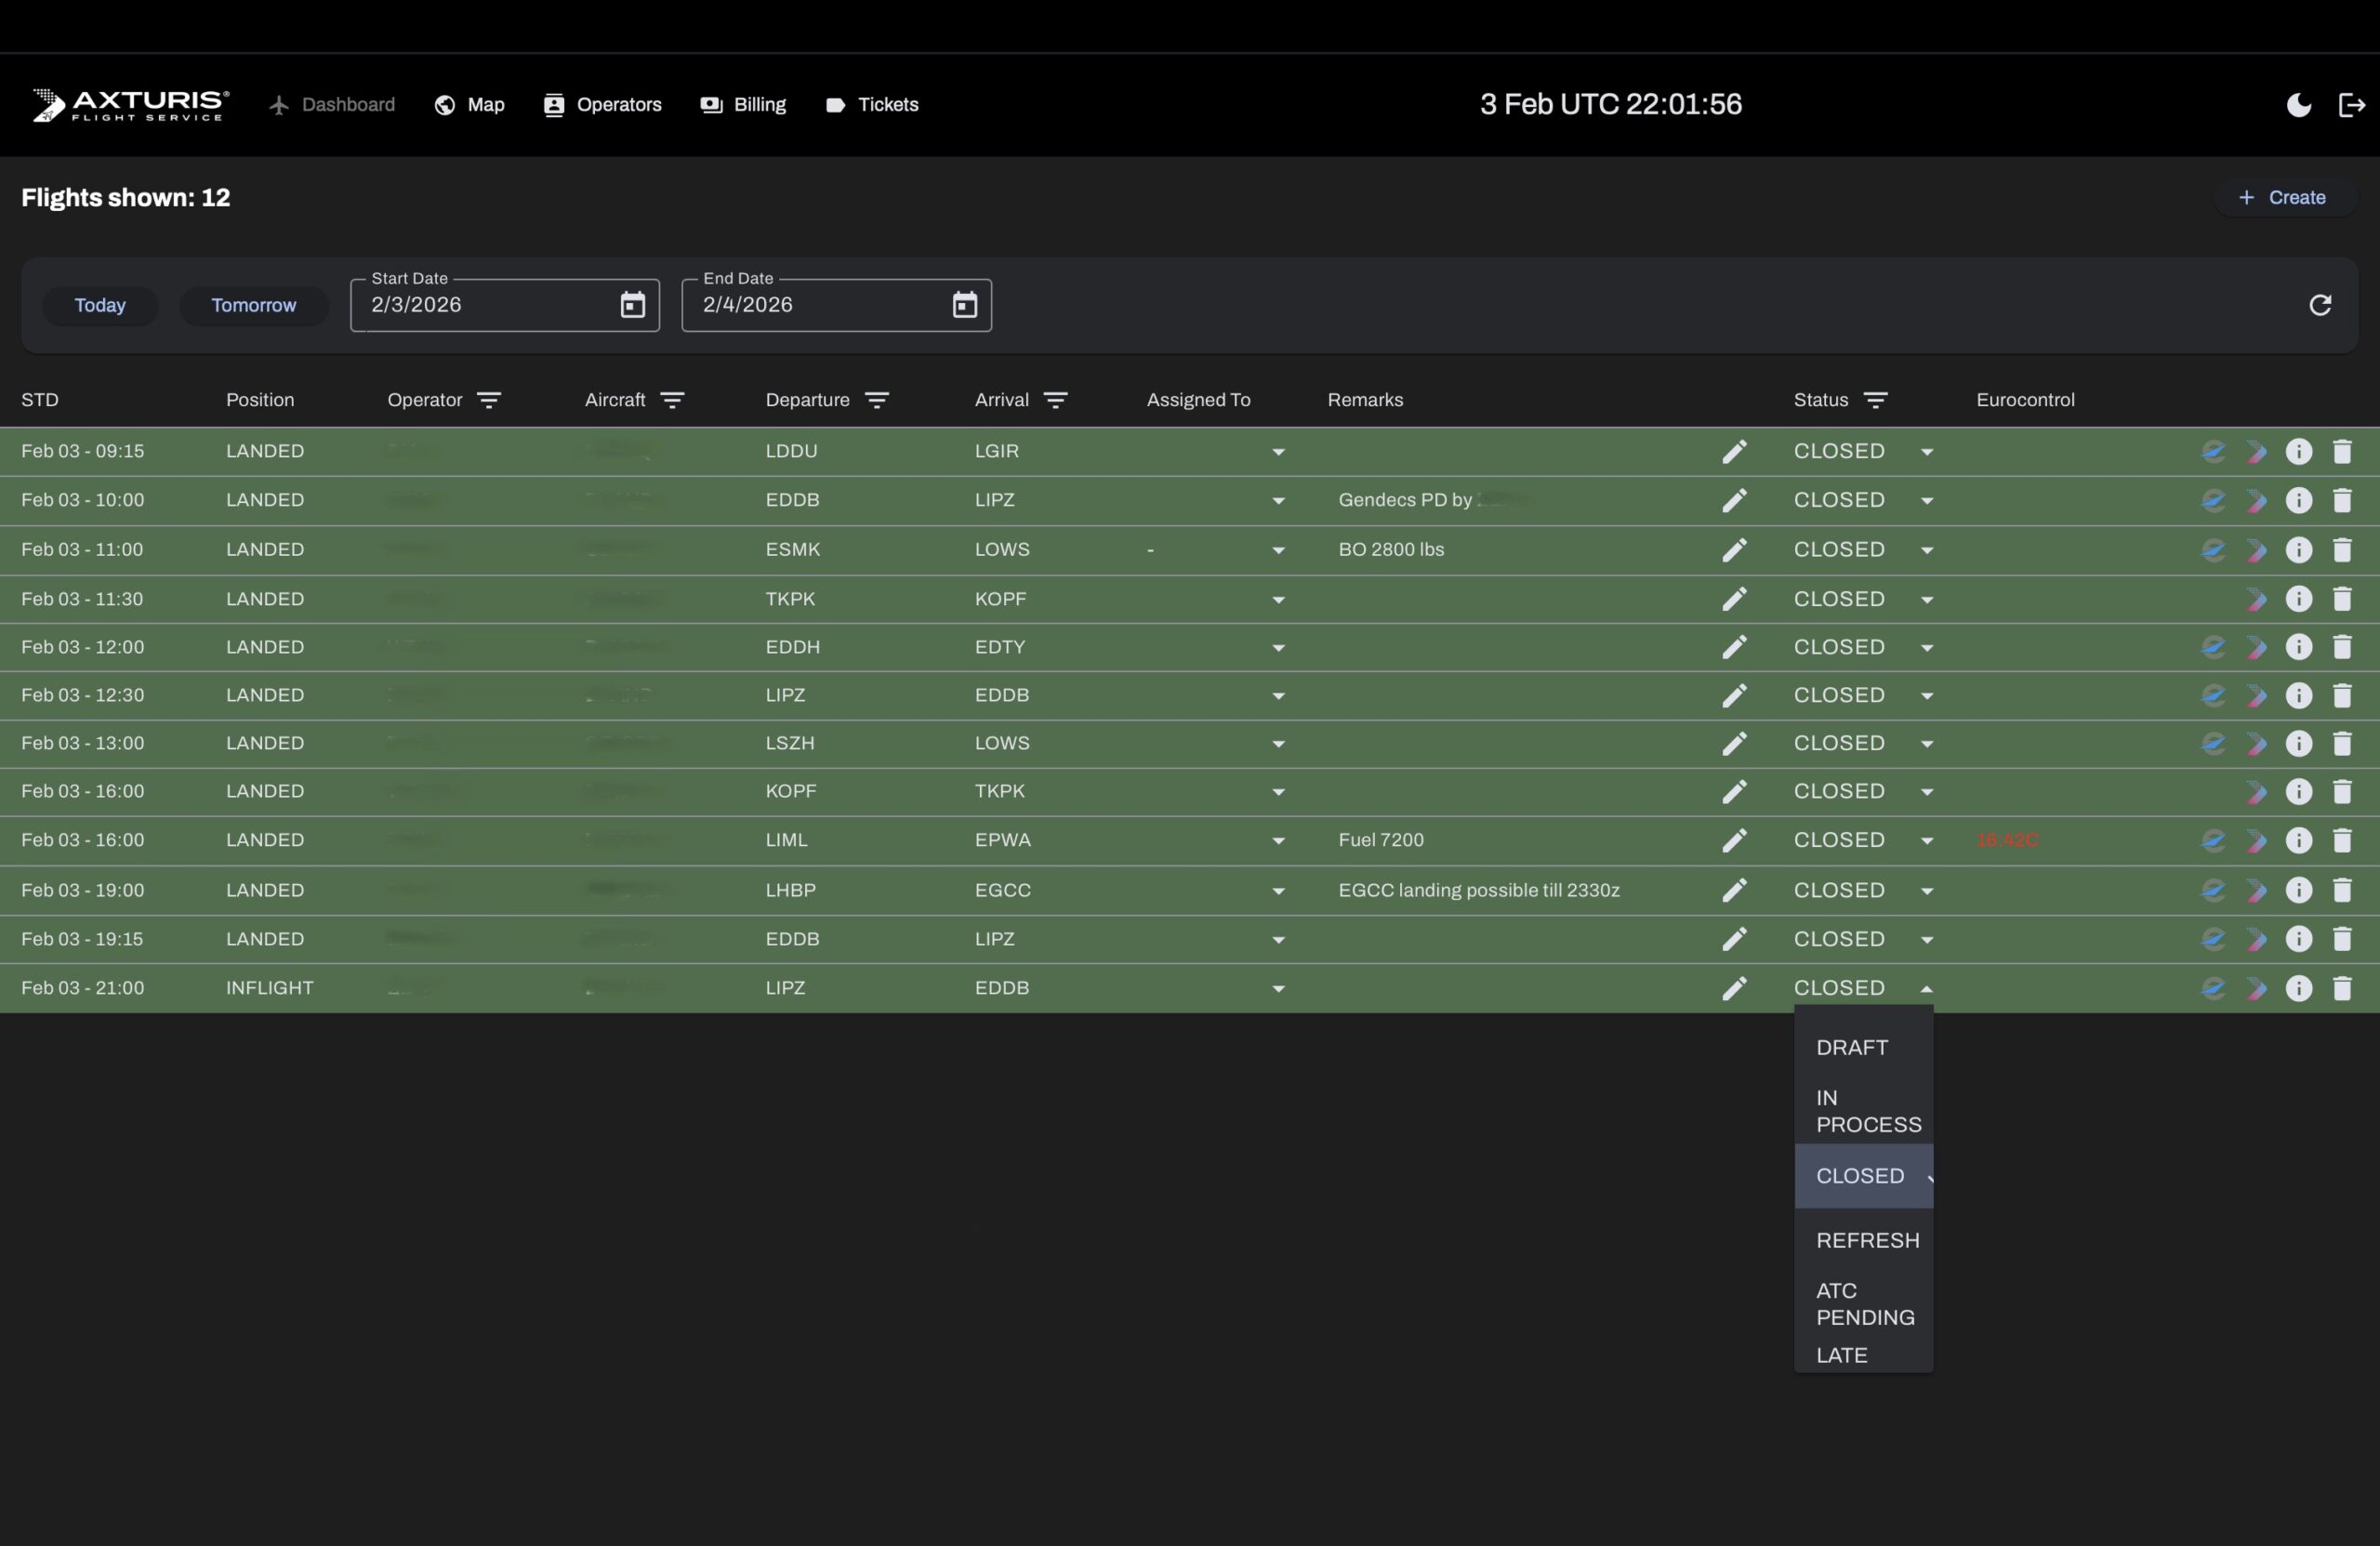
Task: Expand status dropdown for EDDH flight
Action: [1926, 648]
